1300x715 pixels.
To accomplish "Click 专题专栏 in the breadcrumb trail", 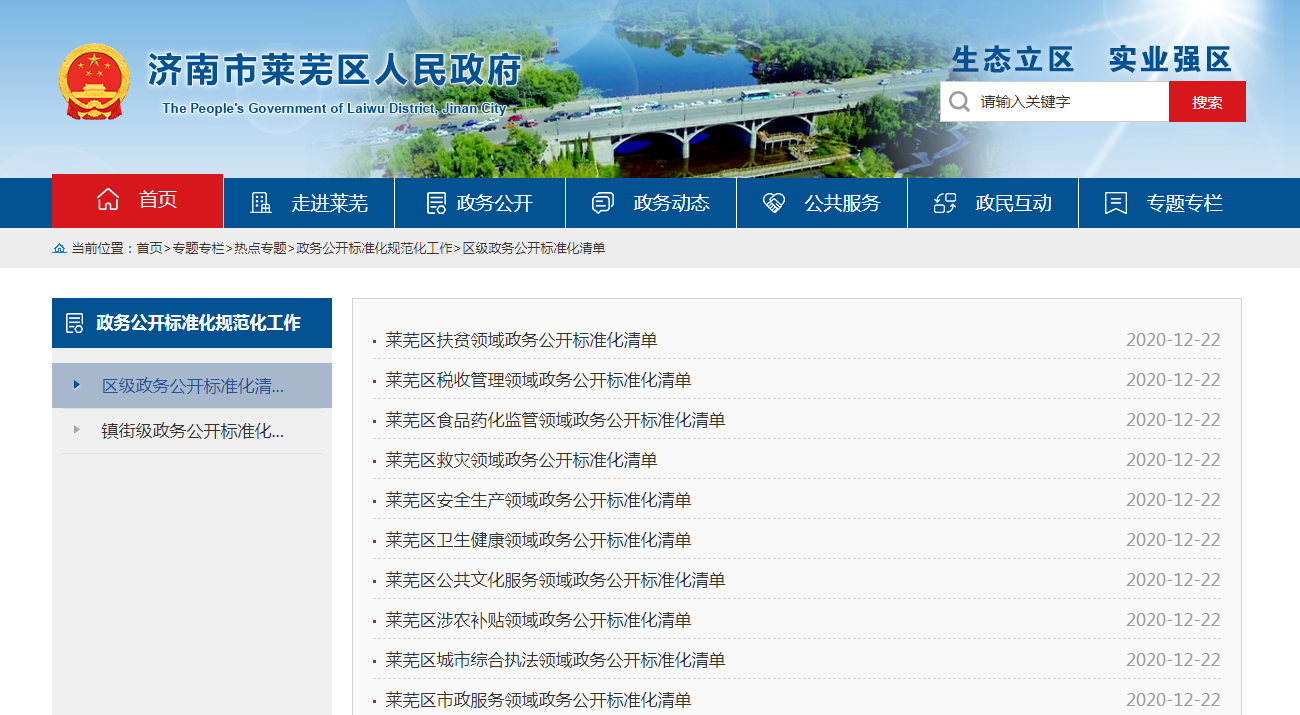I will pyautogui.click(x=198, y=248).
